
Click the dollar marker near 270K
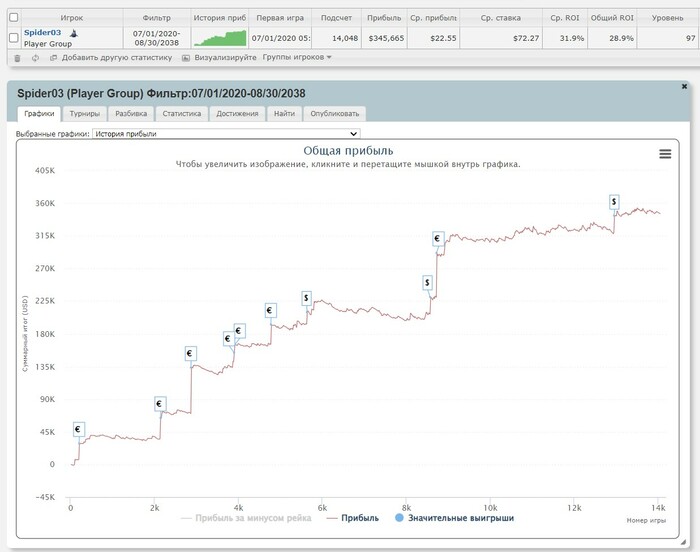coord(428,283)
